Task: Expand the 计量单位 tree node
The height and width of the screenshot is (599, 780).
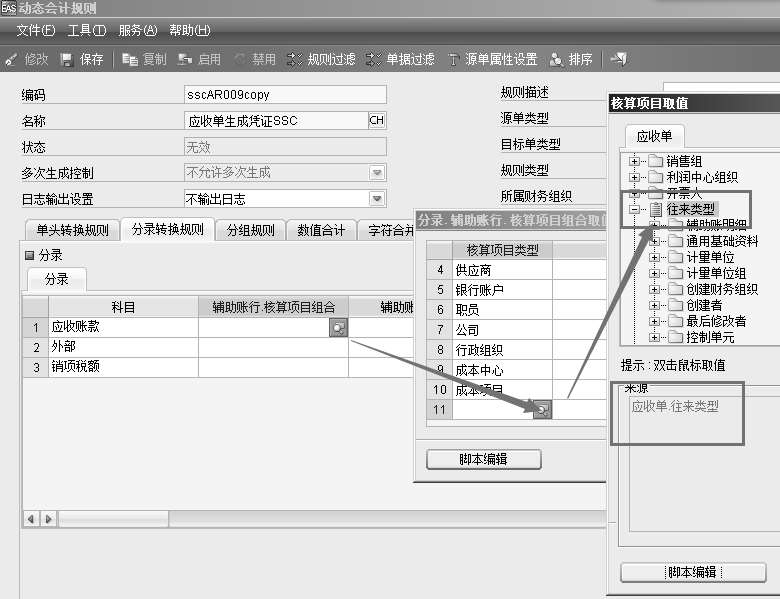Action: point(654,257)
